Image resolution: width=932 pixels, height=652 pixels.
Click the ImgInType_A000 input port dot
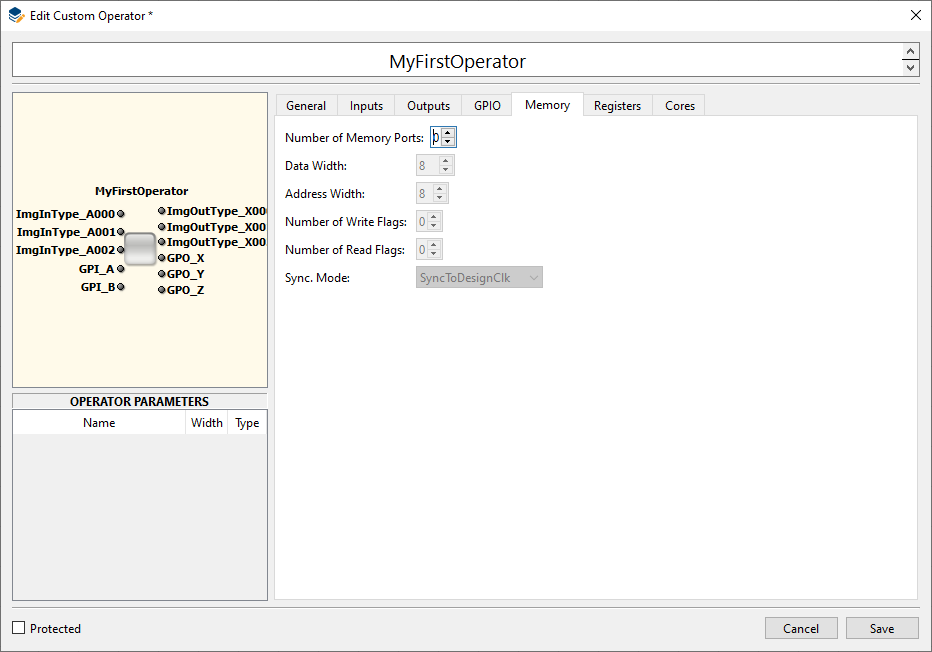click(x=121, y=214)
